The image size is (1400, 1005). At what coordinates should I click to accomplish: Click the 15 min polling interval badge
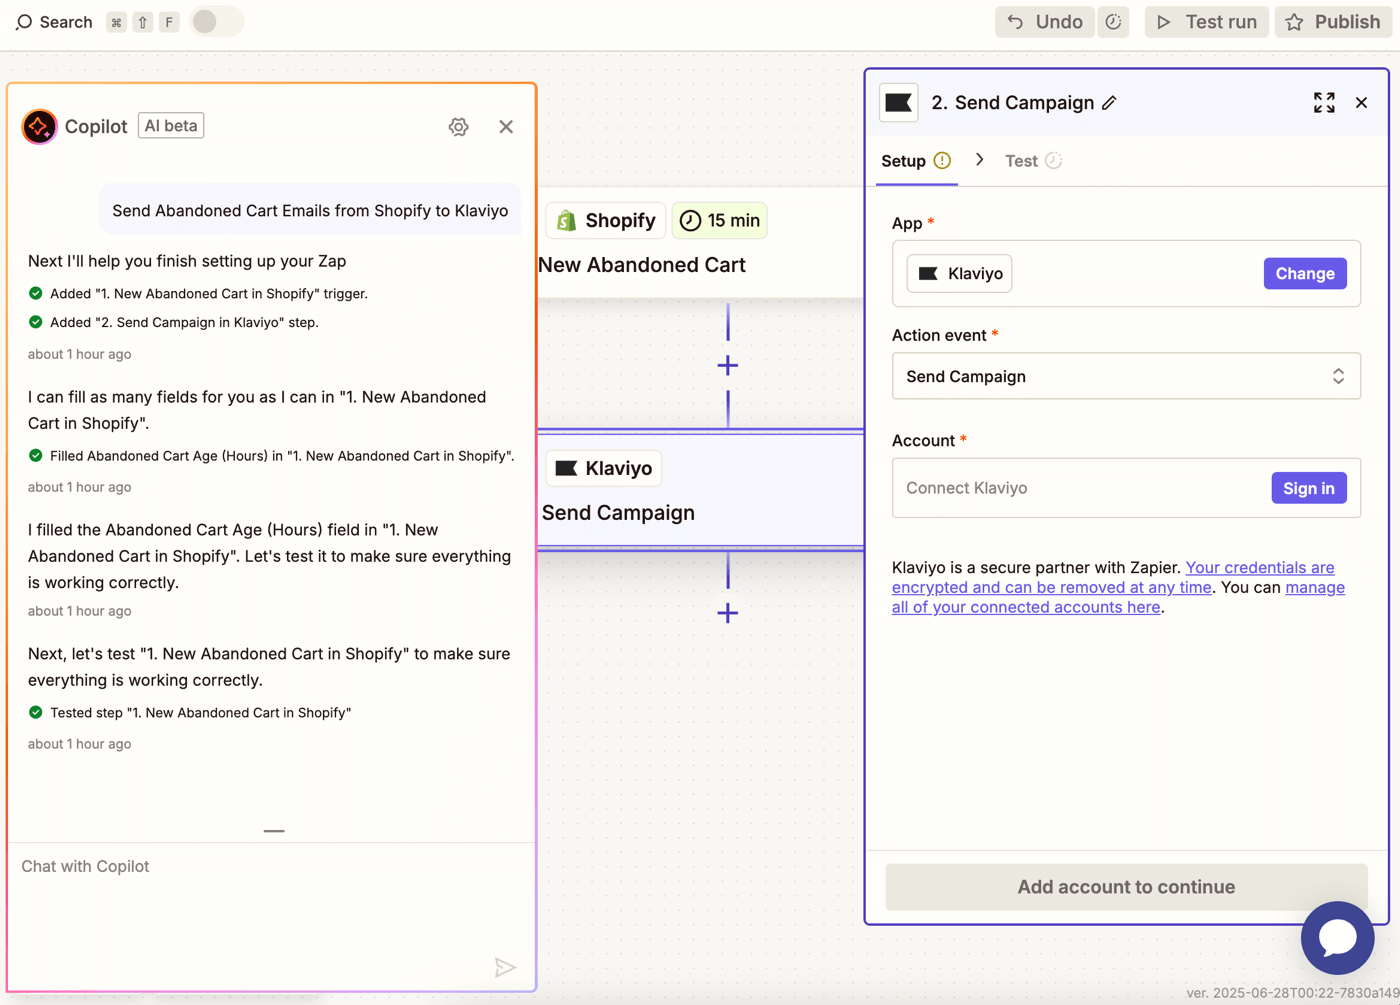tap(720, 220)
